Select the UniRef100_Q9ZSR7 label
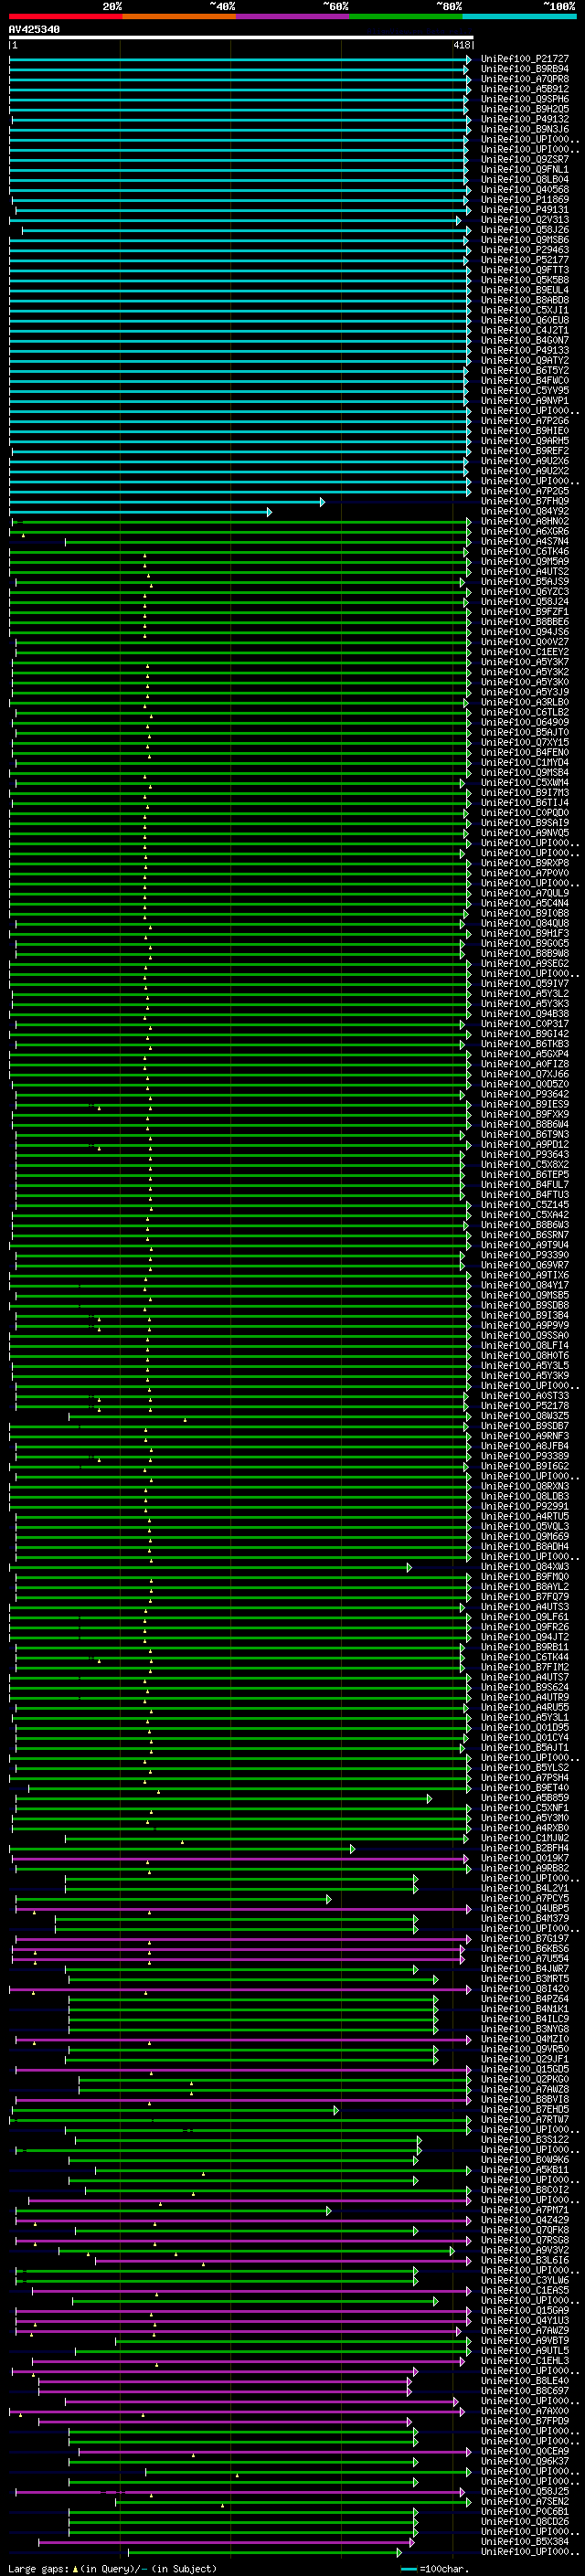 coord(524,159)
